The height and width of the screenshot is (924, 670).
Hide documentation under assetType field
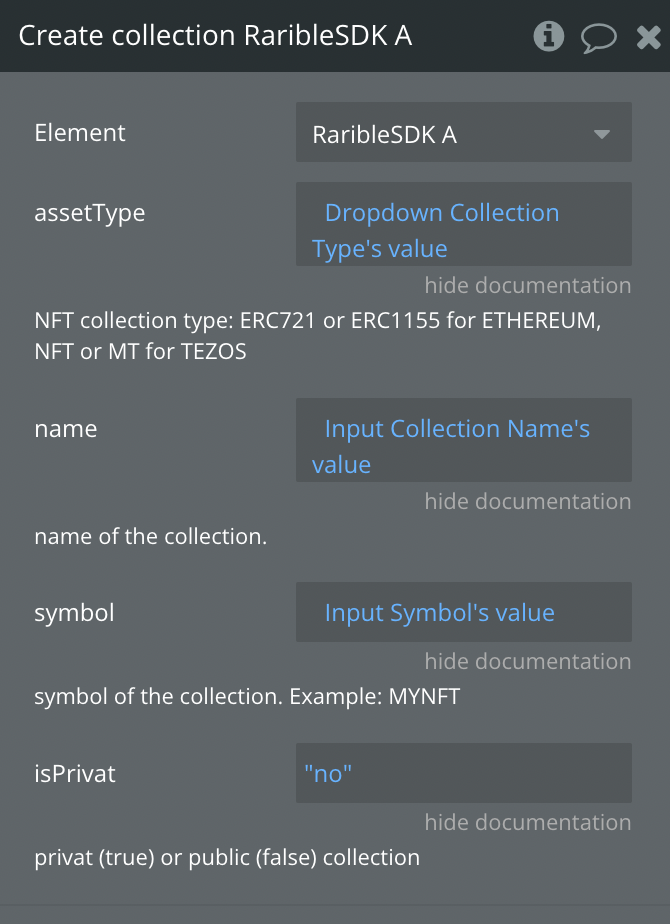pyautogui.click(x=527, y=285)
